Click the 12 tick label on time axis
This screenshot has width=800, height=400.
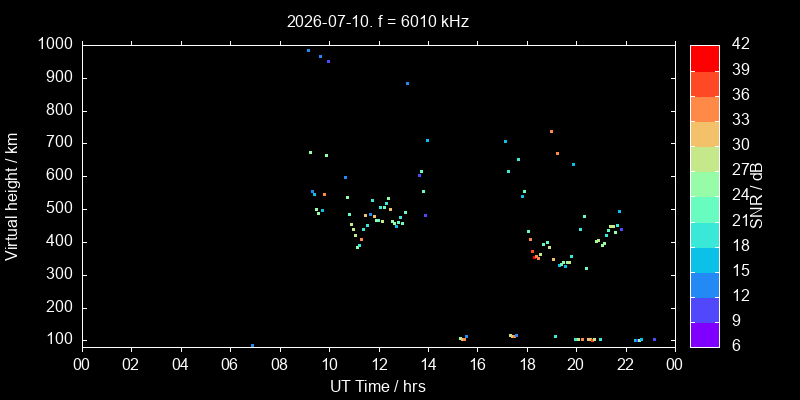379,364
